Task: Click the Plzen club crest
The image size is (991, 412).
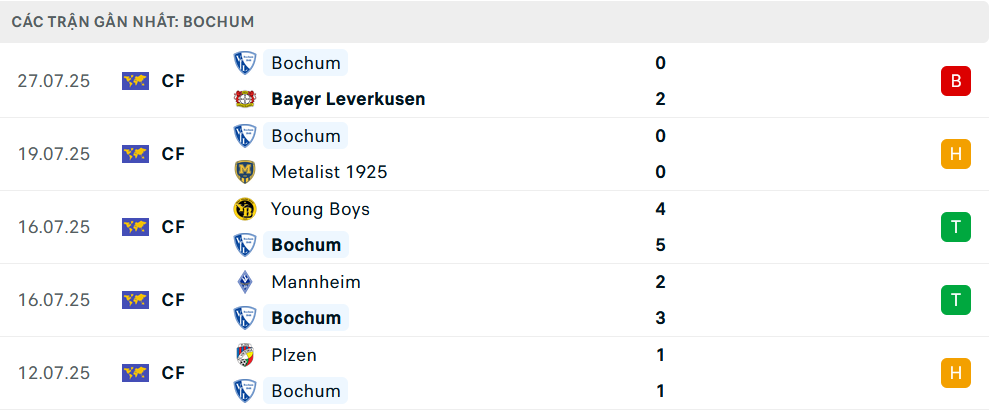Action: pos(245,355)
